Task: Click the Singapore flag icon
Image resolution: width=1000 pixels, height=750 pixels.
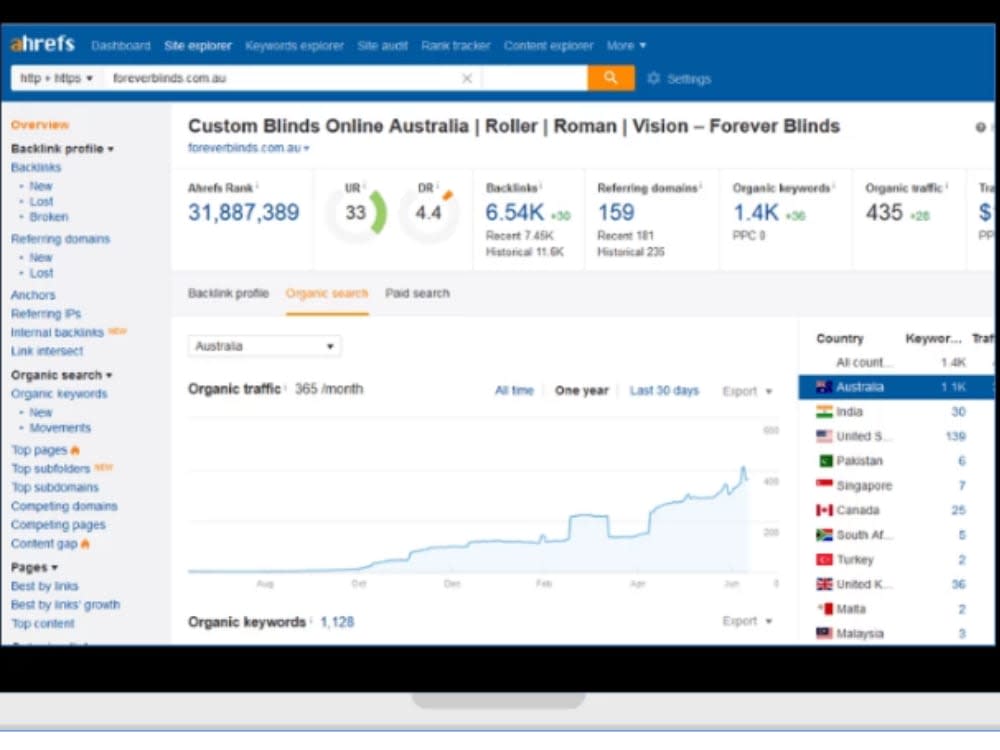Action: (824, 485)
